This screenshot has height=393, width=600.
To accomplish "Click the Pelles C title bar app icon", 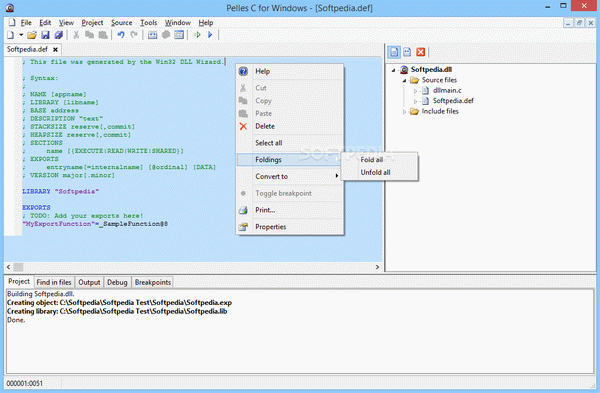I will click(10, 8).
